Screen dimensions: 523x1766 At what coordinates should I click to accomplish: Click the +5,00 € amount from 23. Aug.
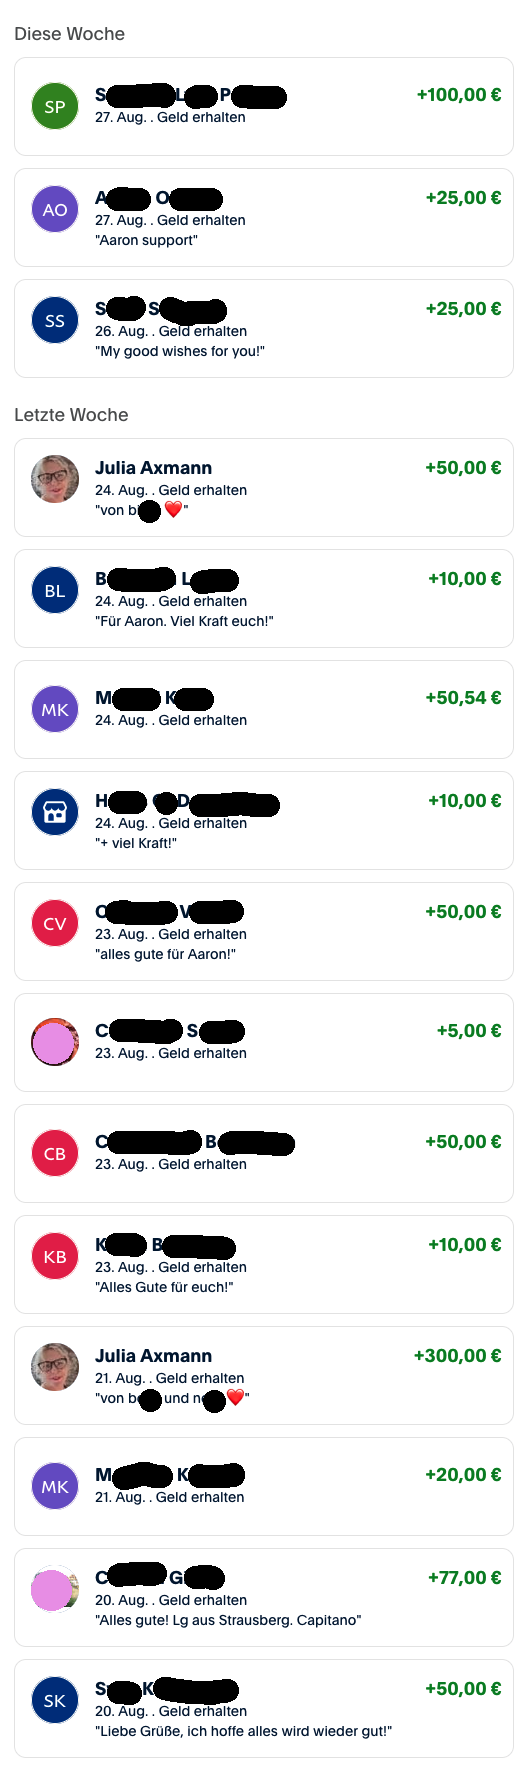coord(469,1031)
